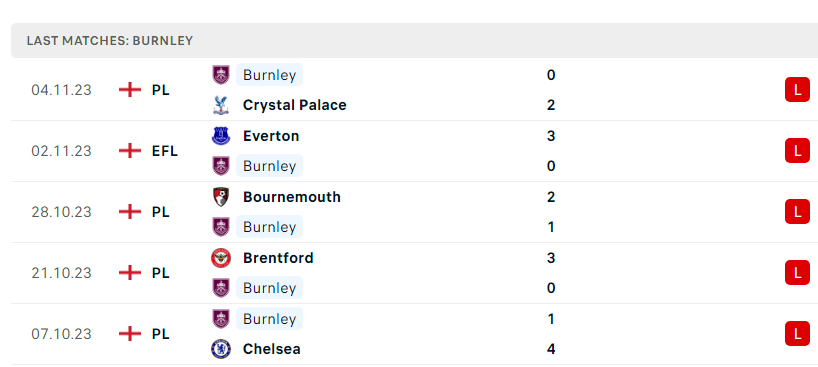Open the Bournemouth team link
This screenshot has width=818, height=367.
tap(292, 197)
